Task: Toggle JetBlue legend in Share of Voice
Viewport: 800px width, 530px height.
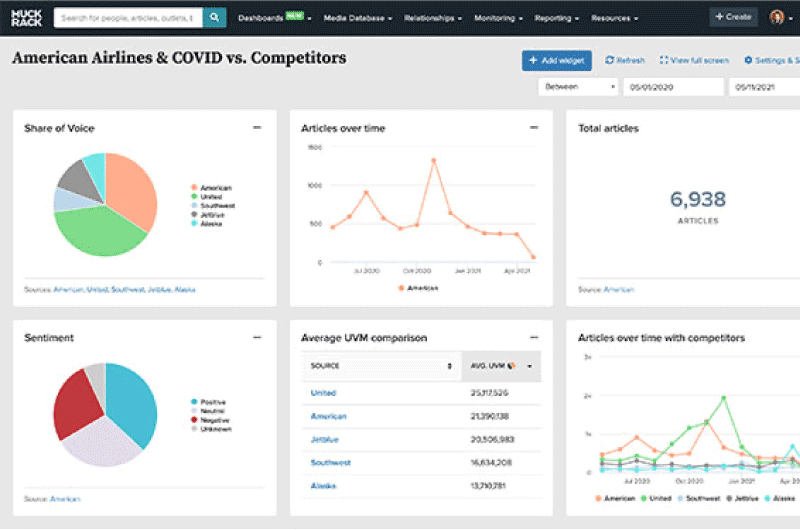Action: 208,215
